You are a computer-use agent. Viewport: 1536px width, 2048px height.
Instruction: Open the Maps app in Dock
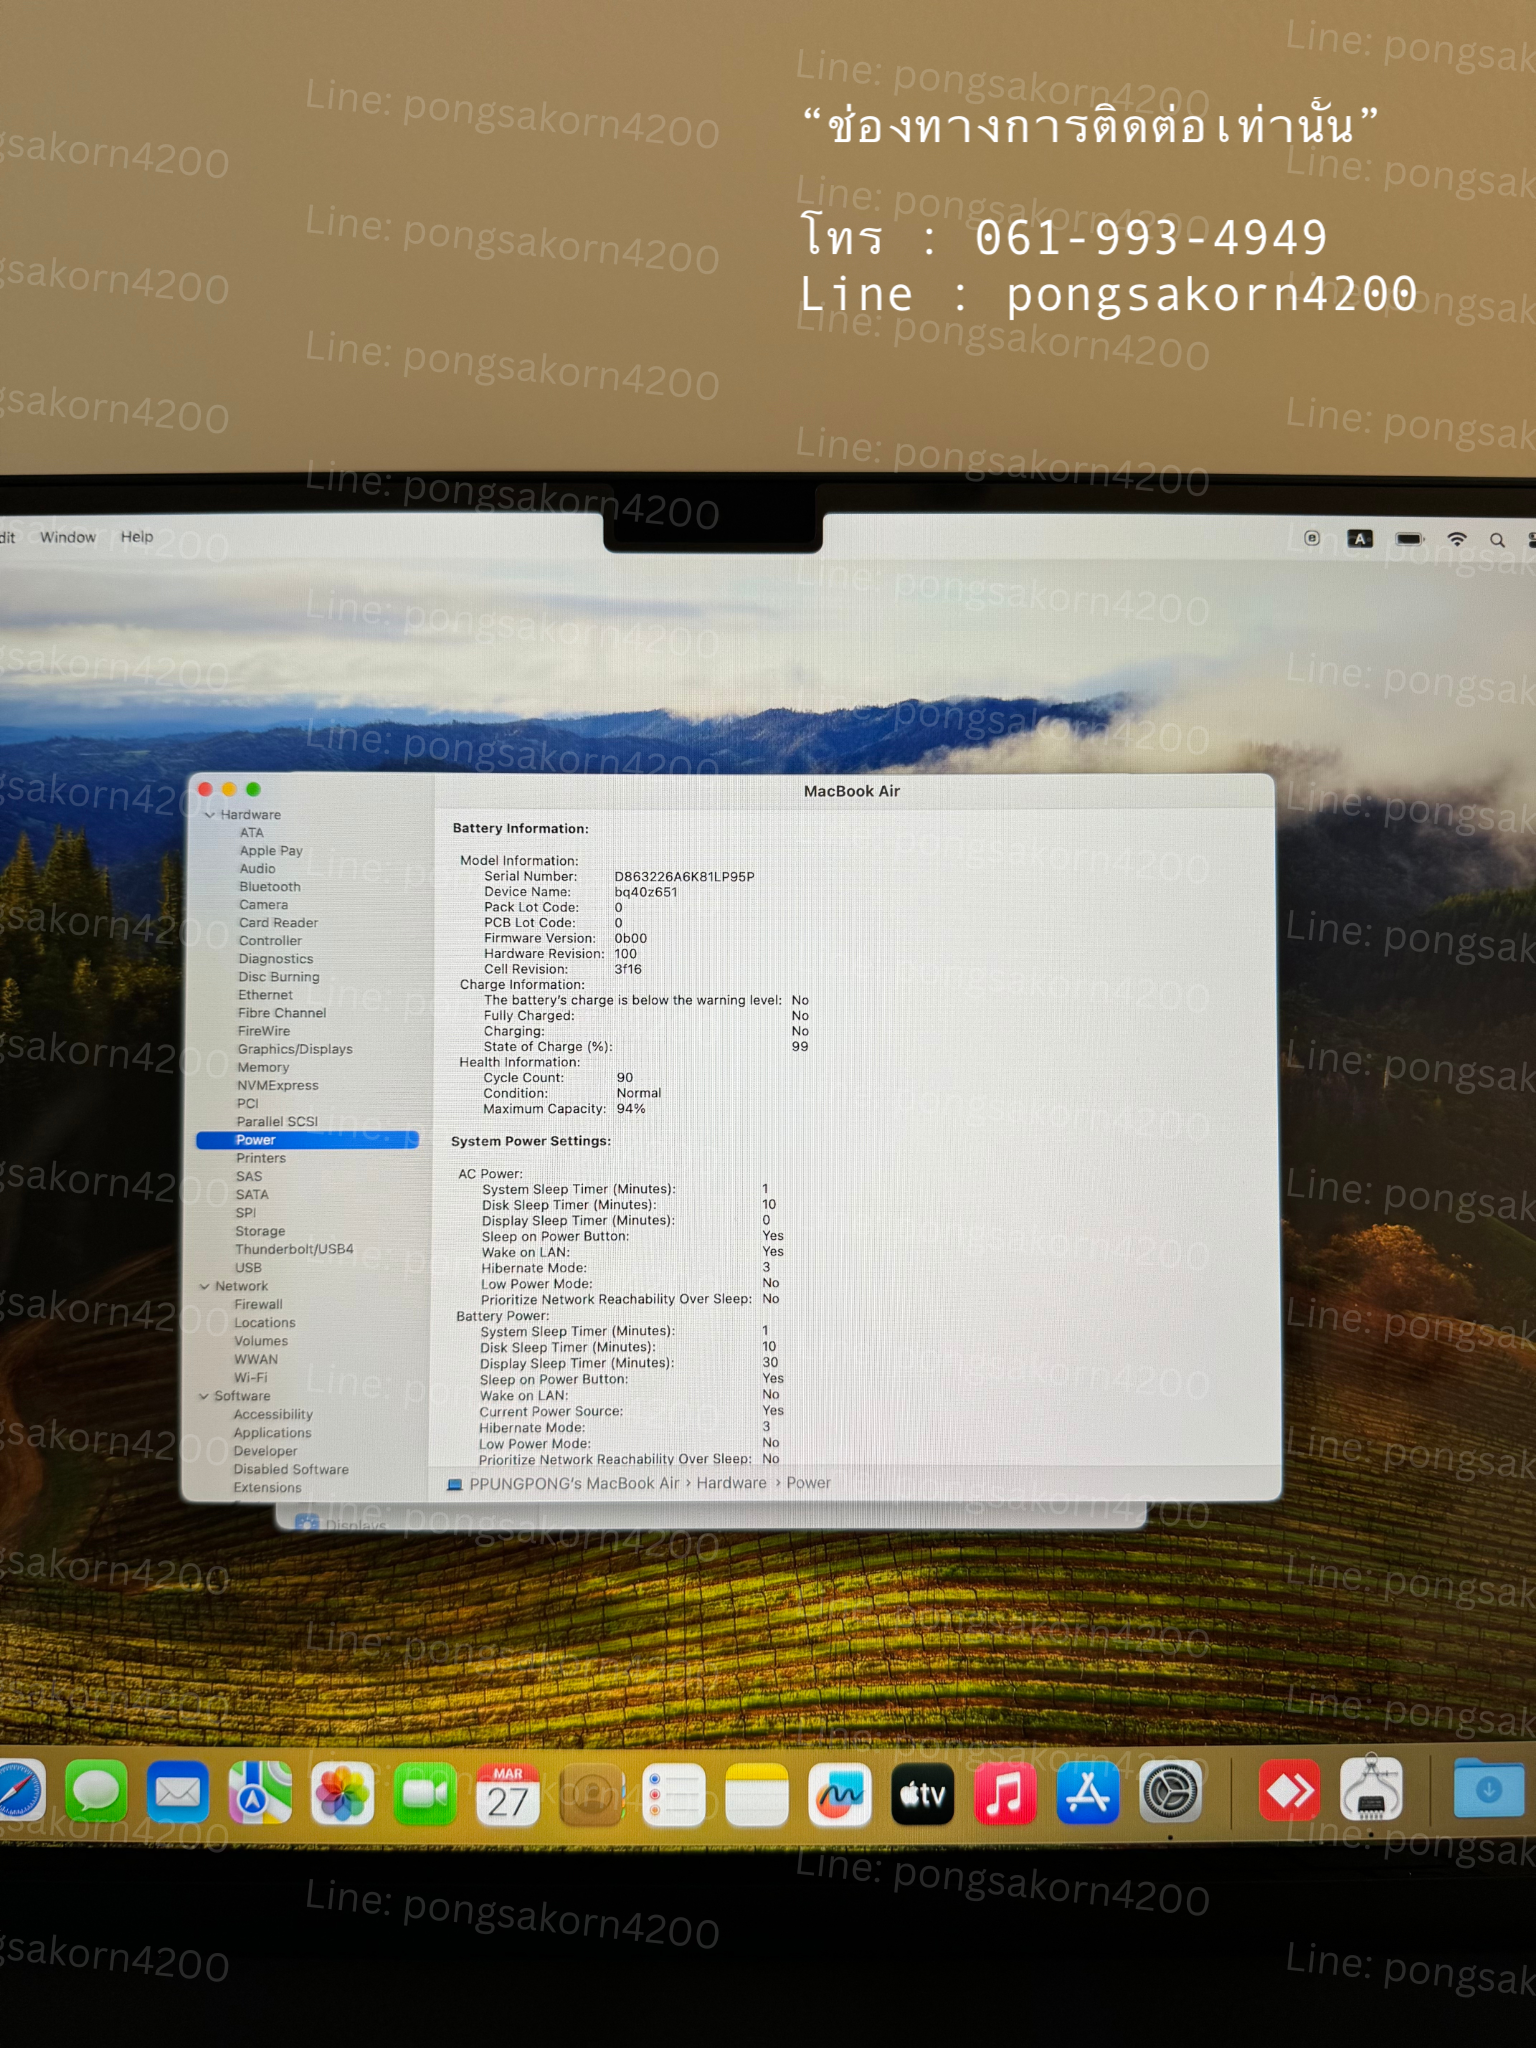point(260,1794)
